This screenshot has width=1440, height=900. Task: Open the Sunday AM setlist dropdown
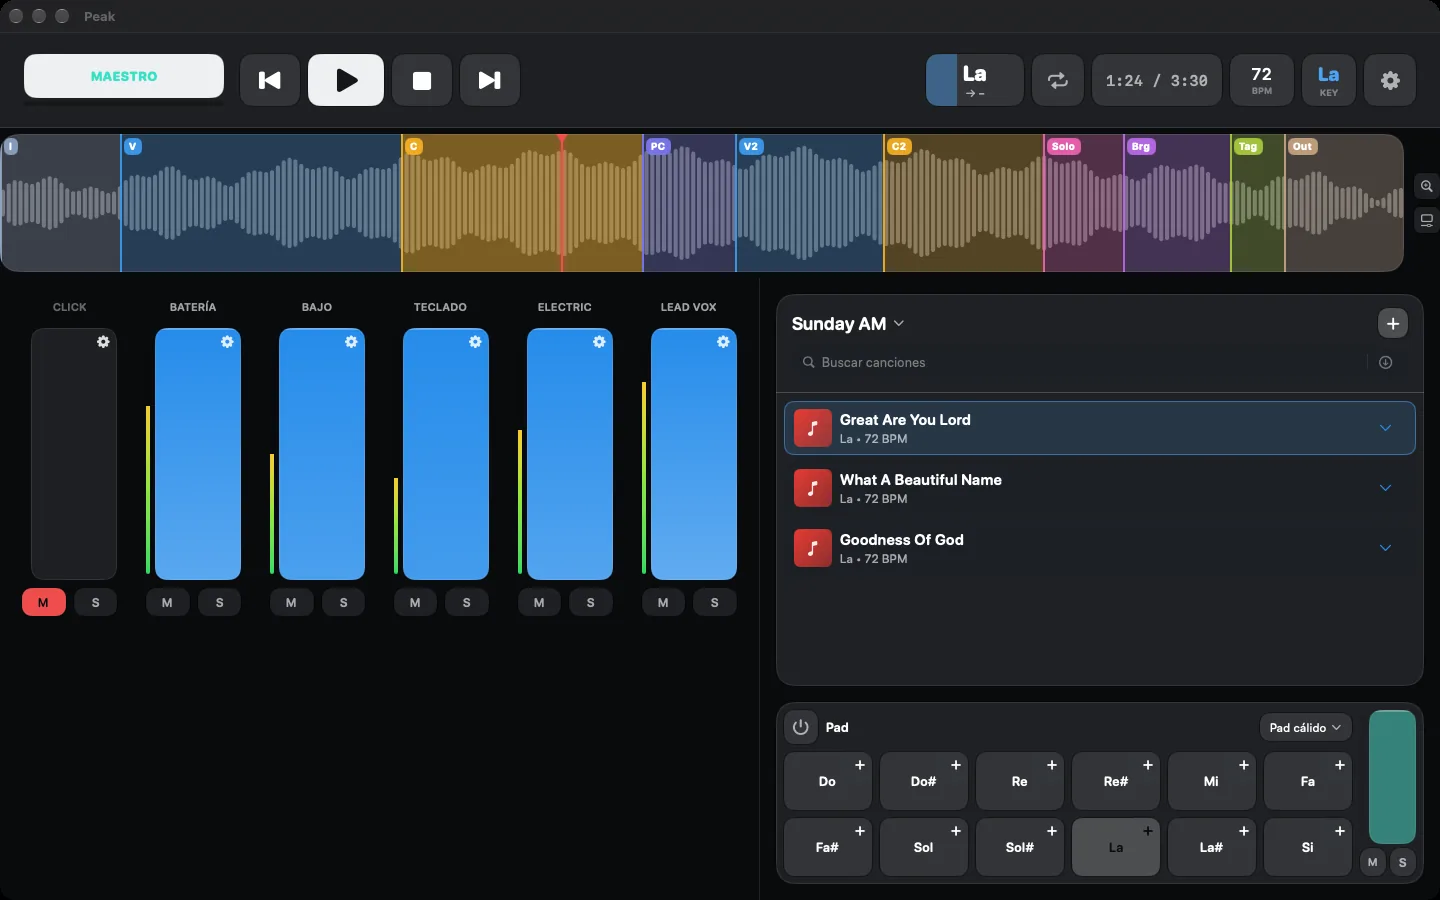coord(848,324)
